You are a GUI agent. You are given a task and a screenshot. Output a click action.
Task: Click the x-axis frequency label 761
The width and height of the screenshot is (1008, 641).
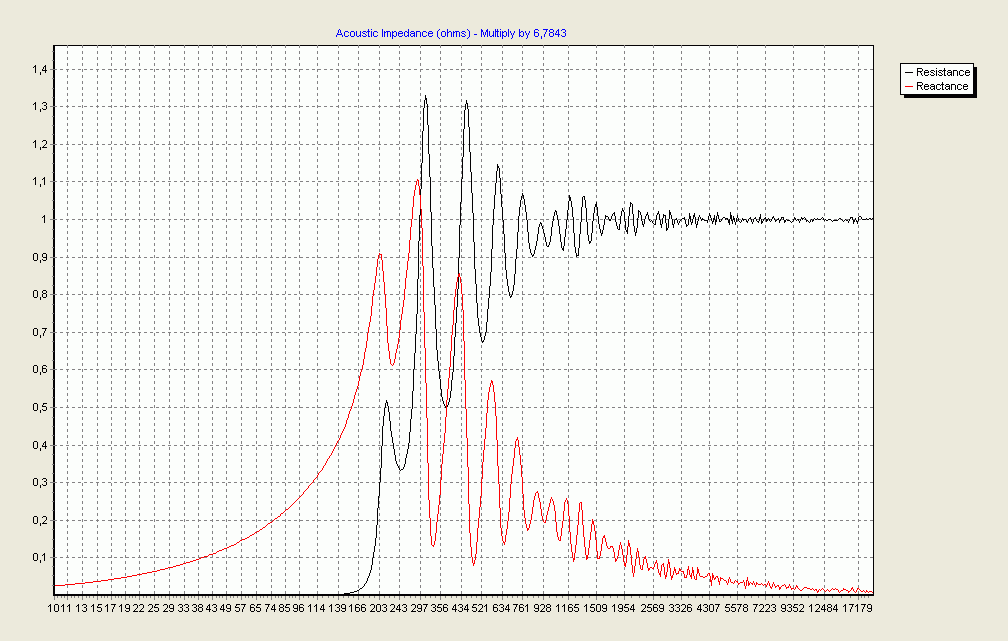[x=521, y=608]
